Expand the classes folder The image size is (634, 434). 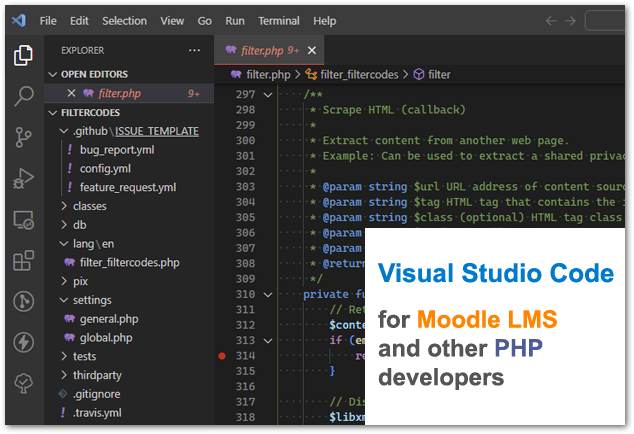(89, 206)
